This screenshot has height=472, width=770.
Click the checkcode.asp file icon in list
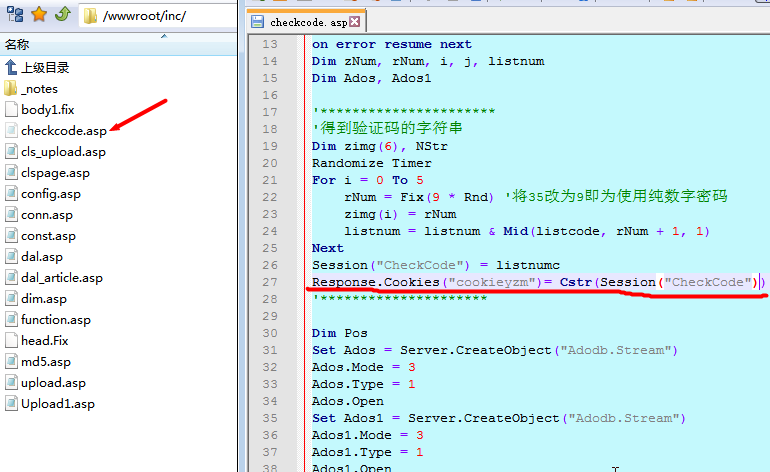point(11,130)
